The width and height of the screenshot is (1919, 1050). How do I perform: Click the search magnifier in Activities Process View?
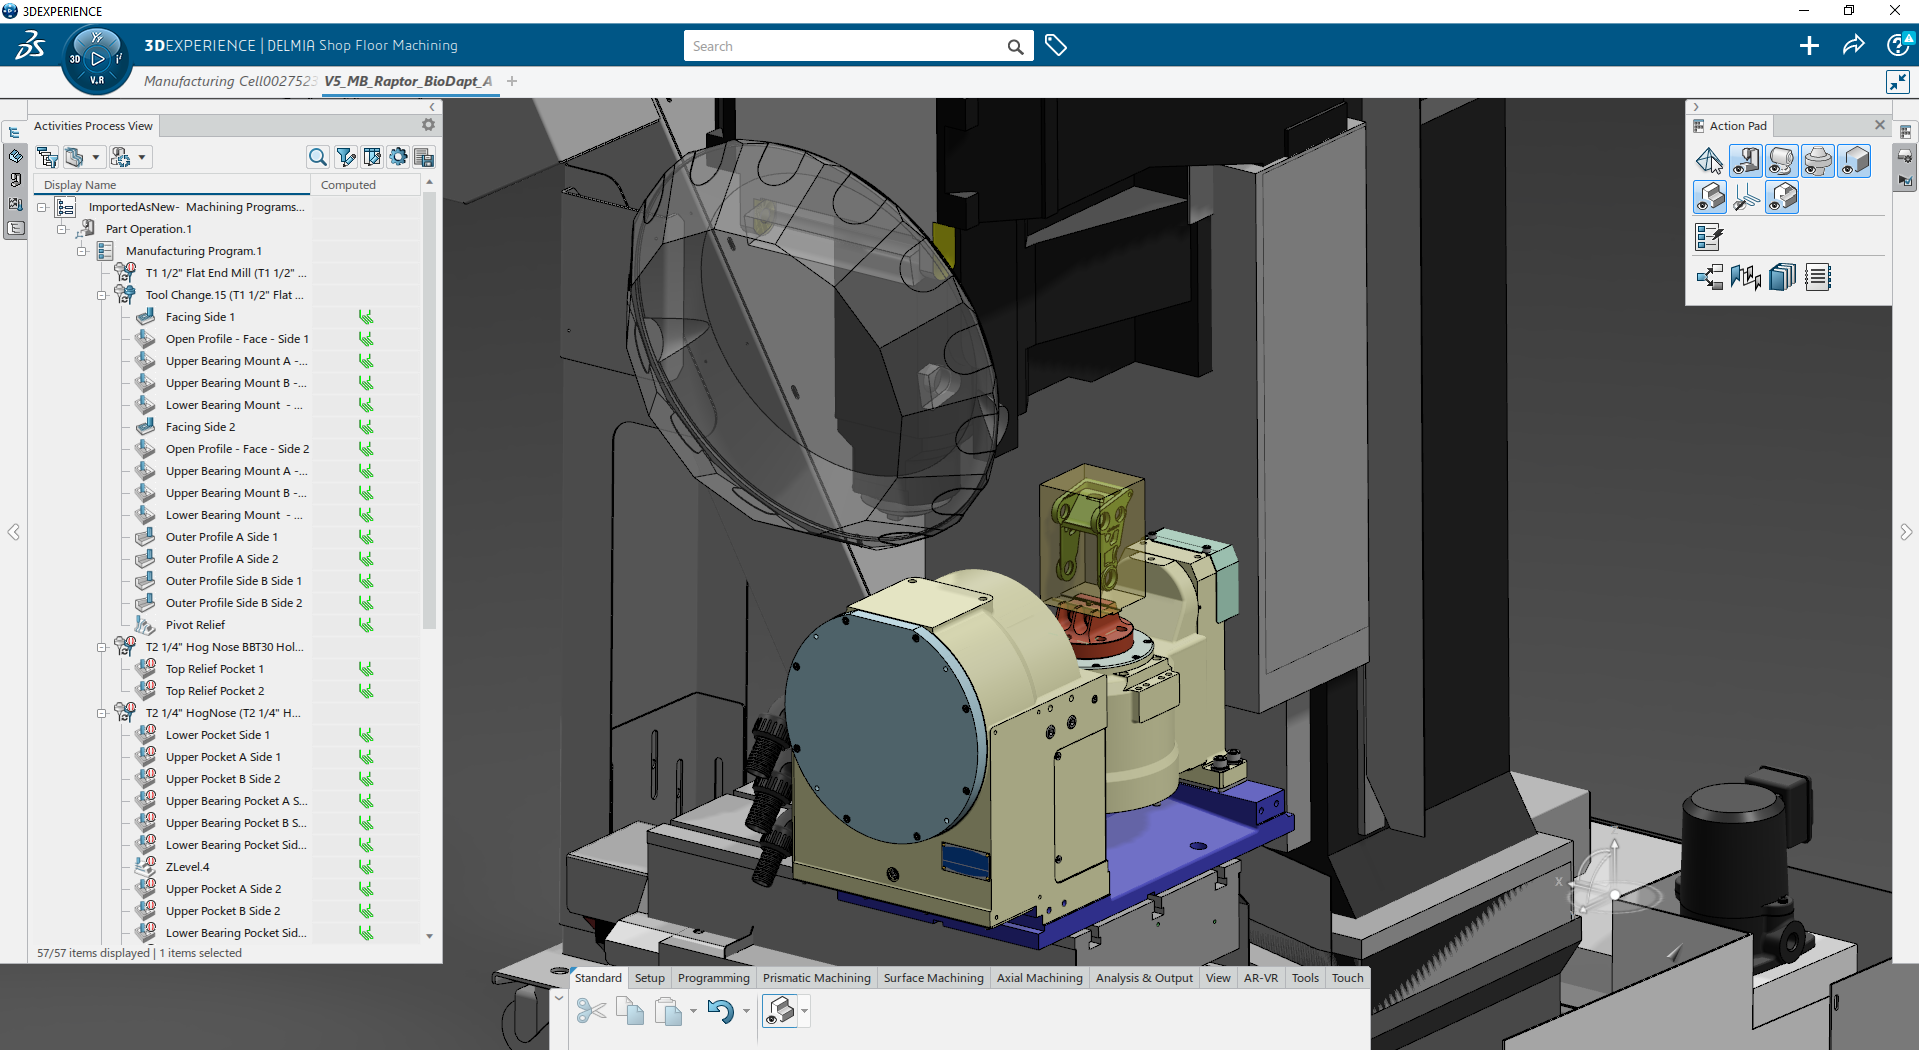click(x=317, y=157)
